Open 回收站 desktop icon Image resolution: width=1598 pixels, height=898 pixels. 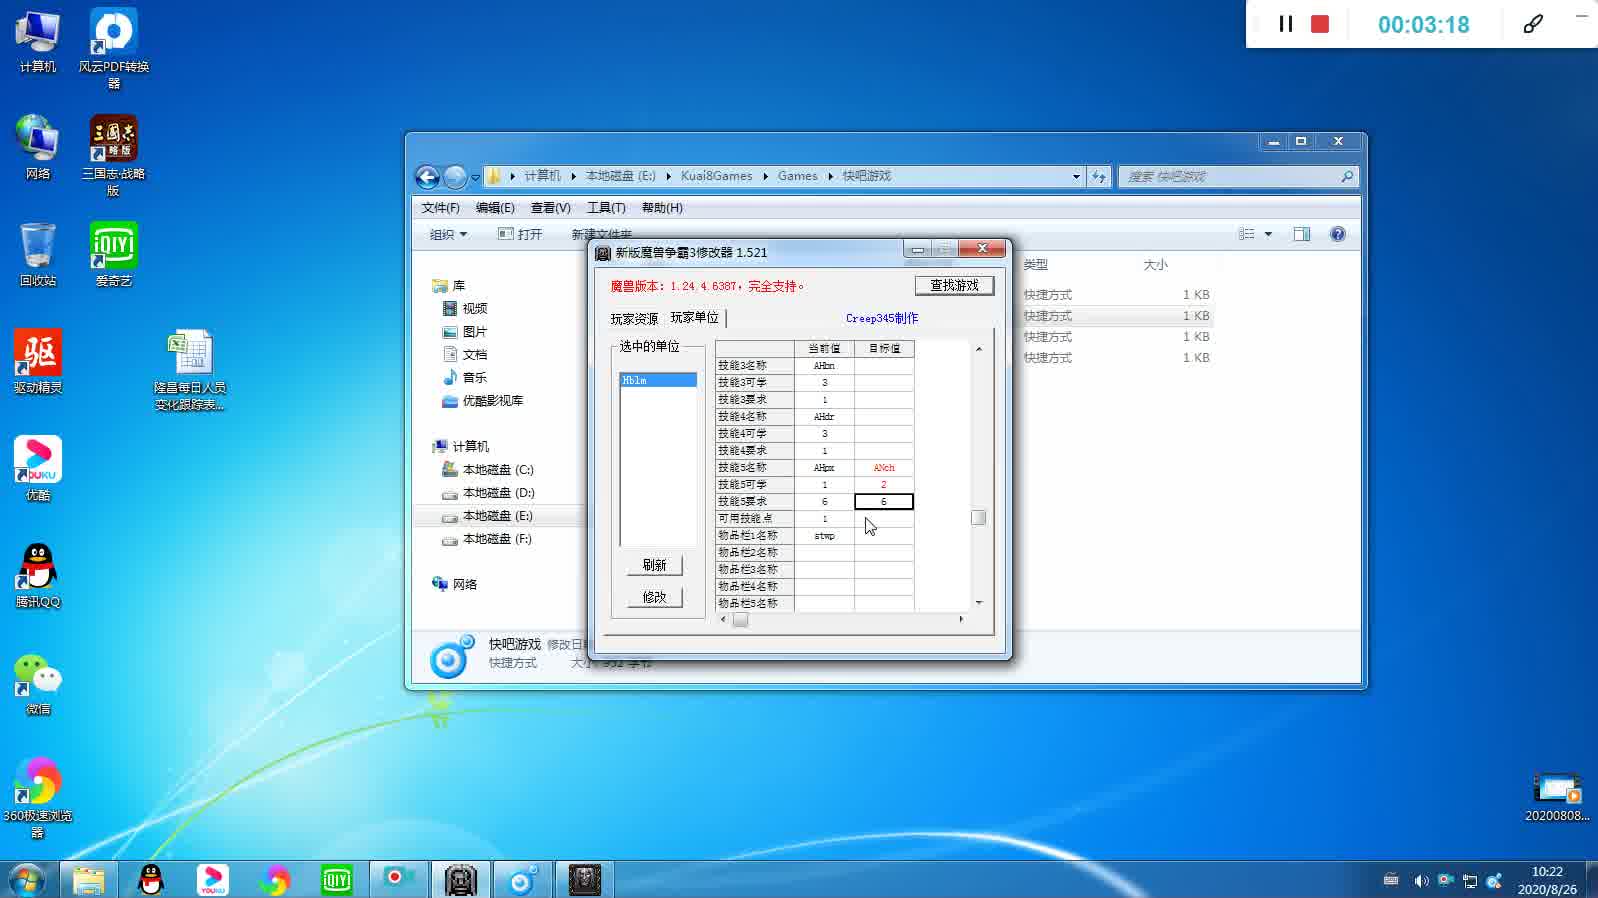38,255
